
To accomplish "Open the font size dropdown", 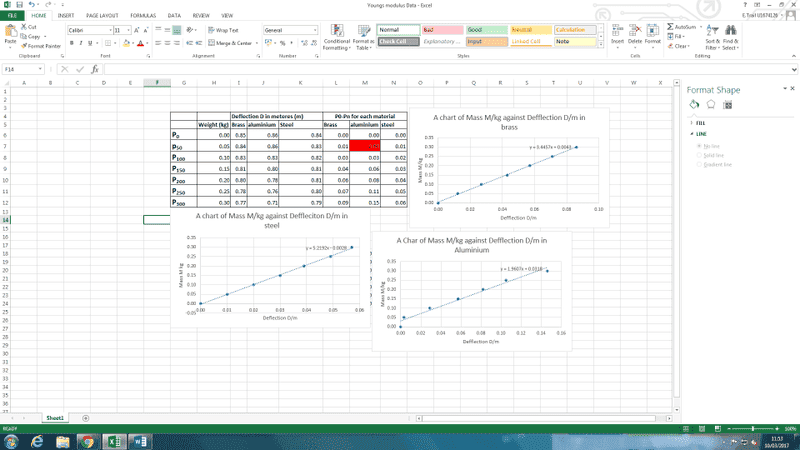I will [128, 30].
